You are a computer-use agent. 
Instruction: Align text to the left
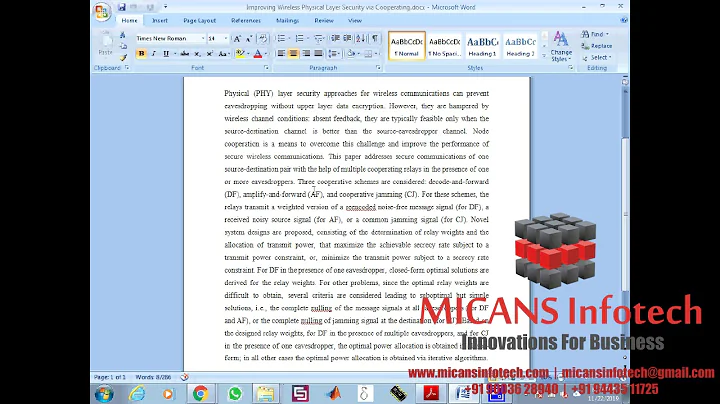281,54
